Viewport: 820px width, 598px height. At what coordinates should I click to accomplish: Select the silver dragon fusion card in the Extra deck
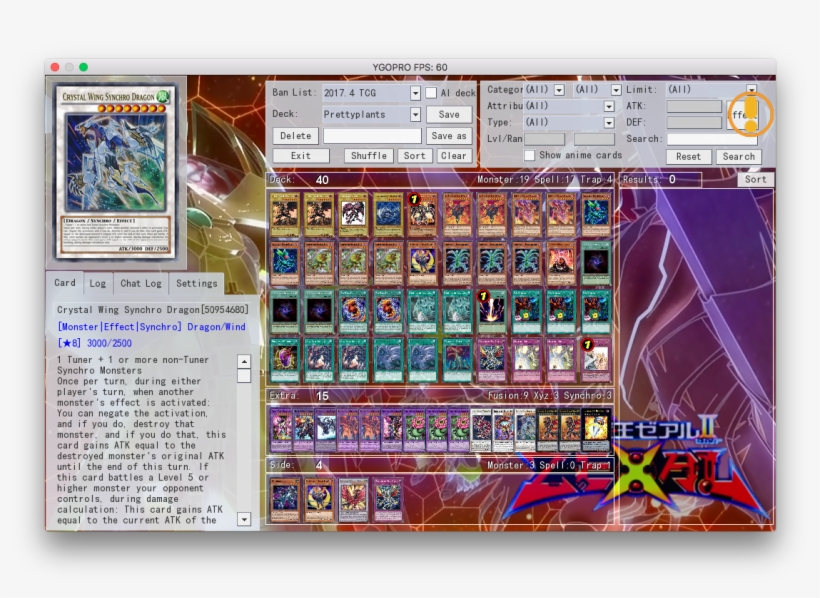[x=325, y=430]
